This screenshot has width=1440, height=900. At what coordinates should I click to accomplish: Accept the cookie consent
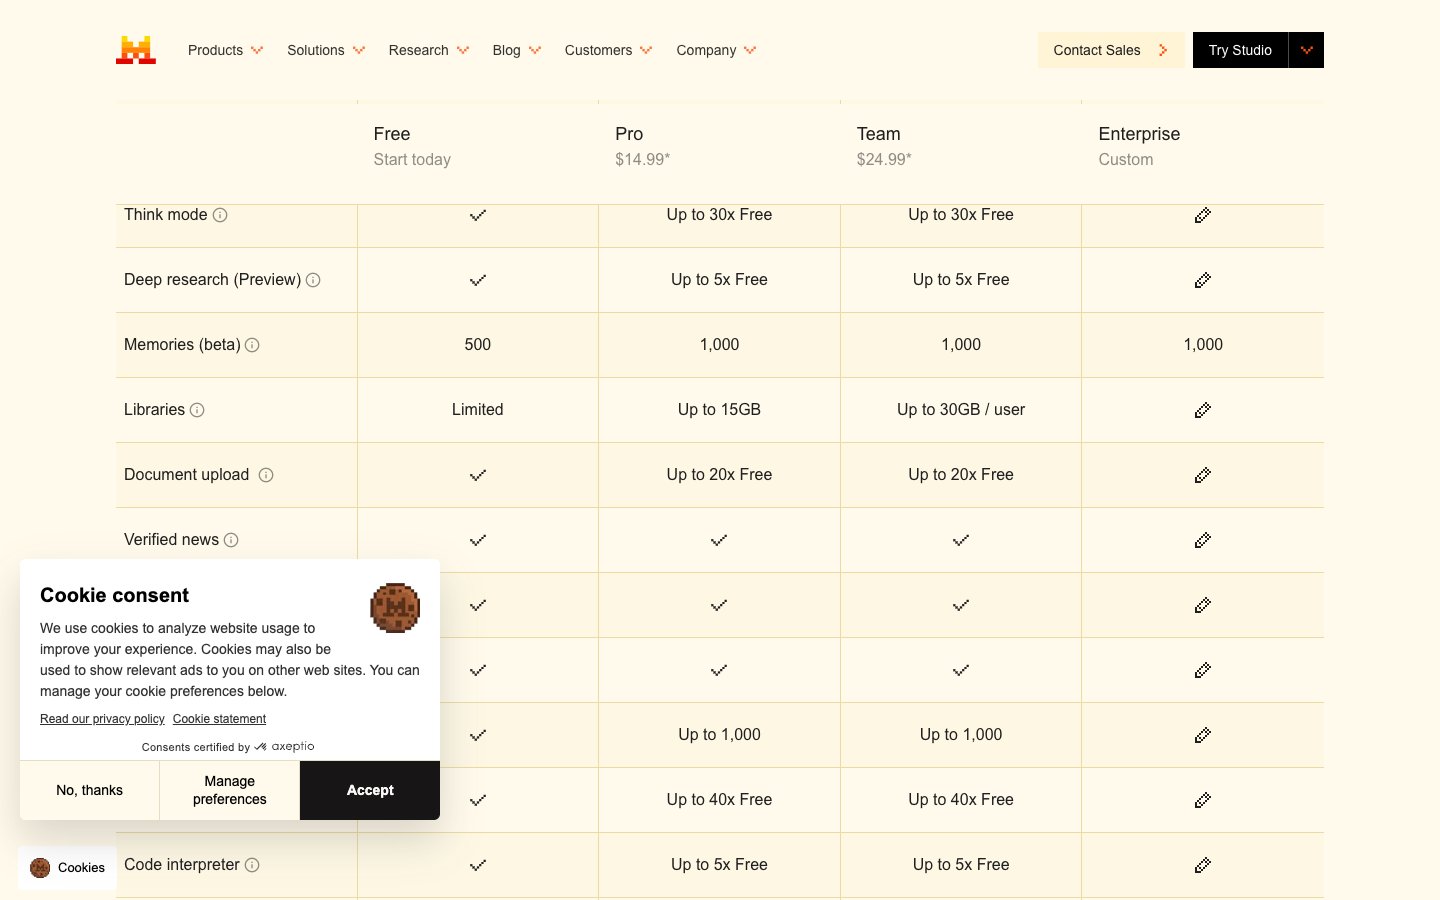370,790
